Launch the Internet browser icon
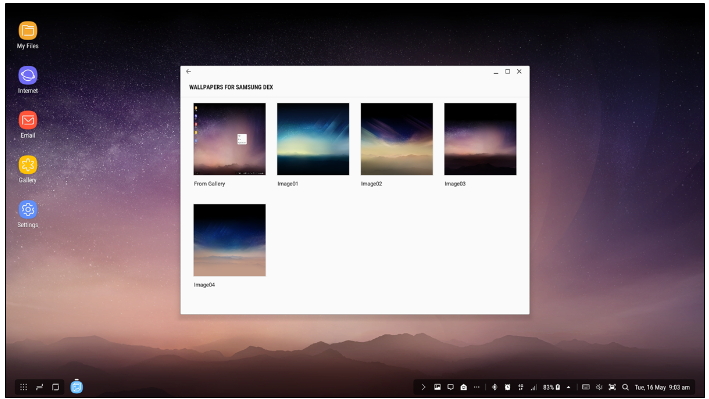This screenshot has height=399, width=709. click(x=28, y=75)
